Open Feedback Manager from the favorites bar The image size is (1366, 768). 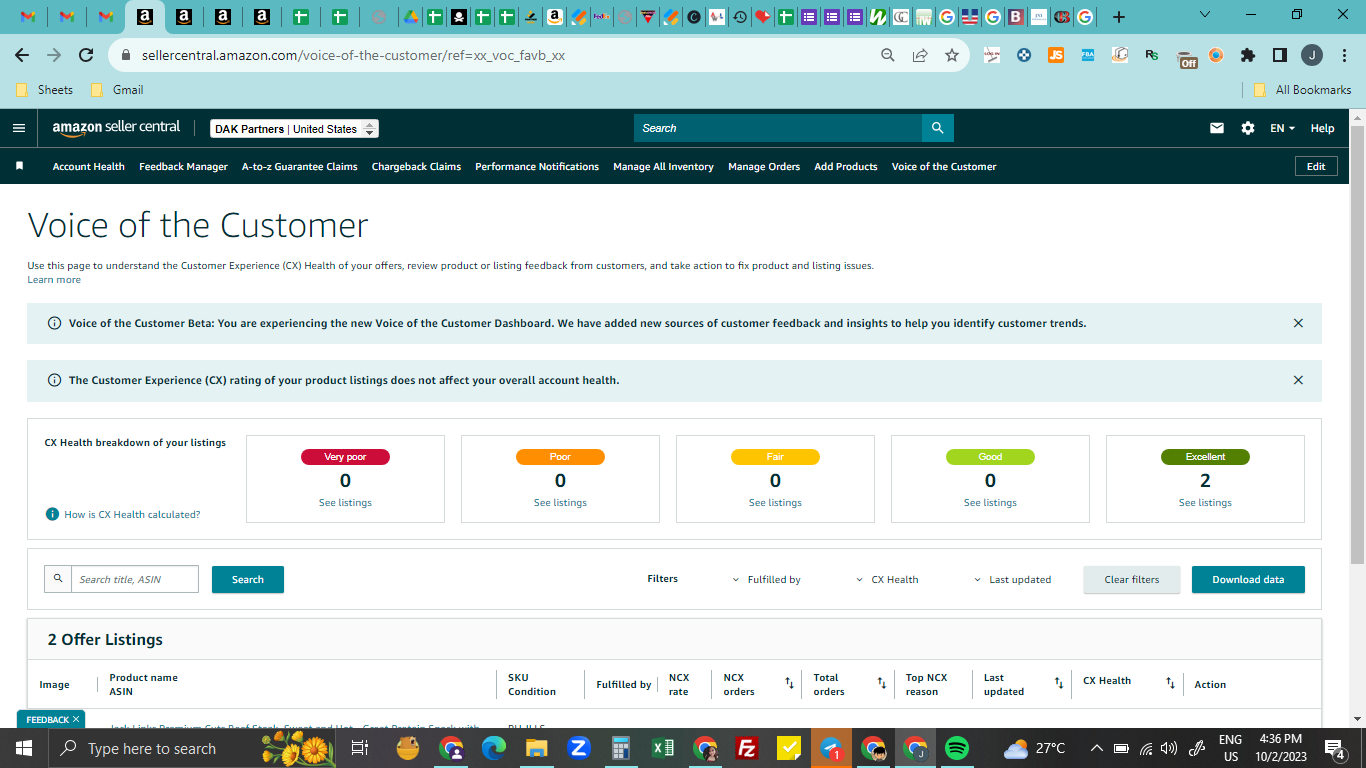[183, 166]
